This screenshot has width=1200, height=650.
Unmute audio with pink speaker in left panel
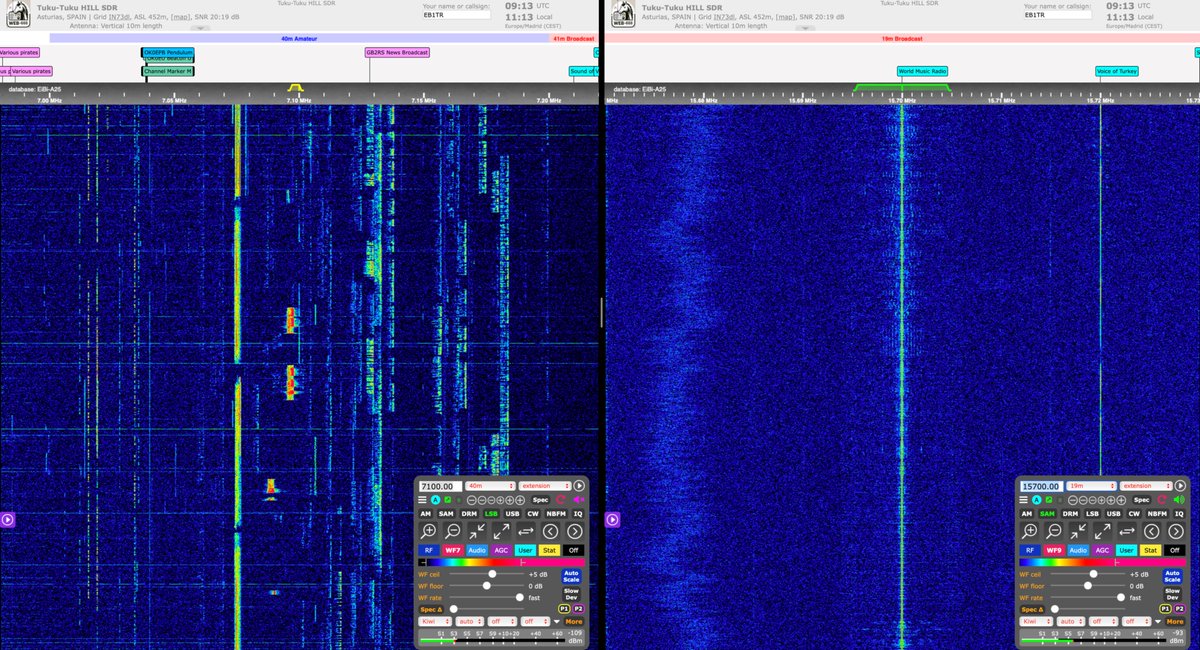pos(579,500)
